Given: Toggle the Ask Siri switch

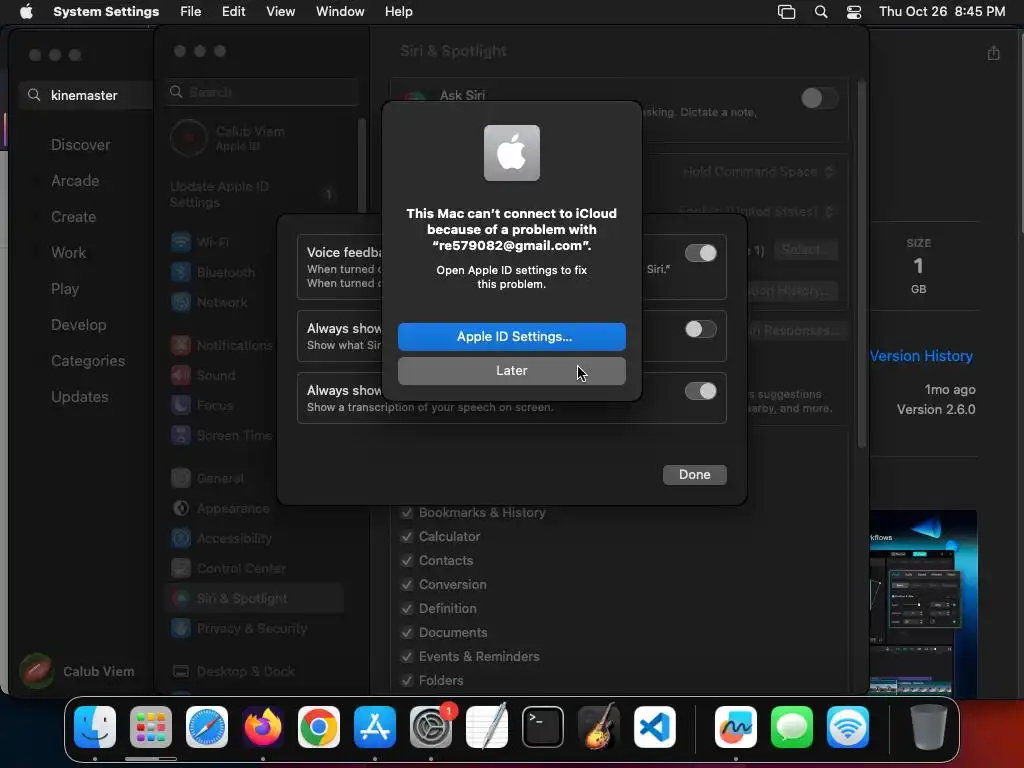Looking at the screenshot, I should [818, 98].
